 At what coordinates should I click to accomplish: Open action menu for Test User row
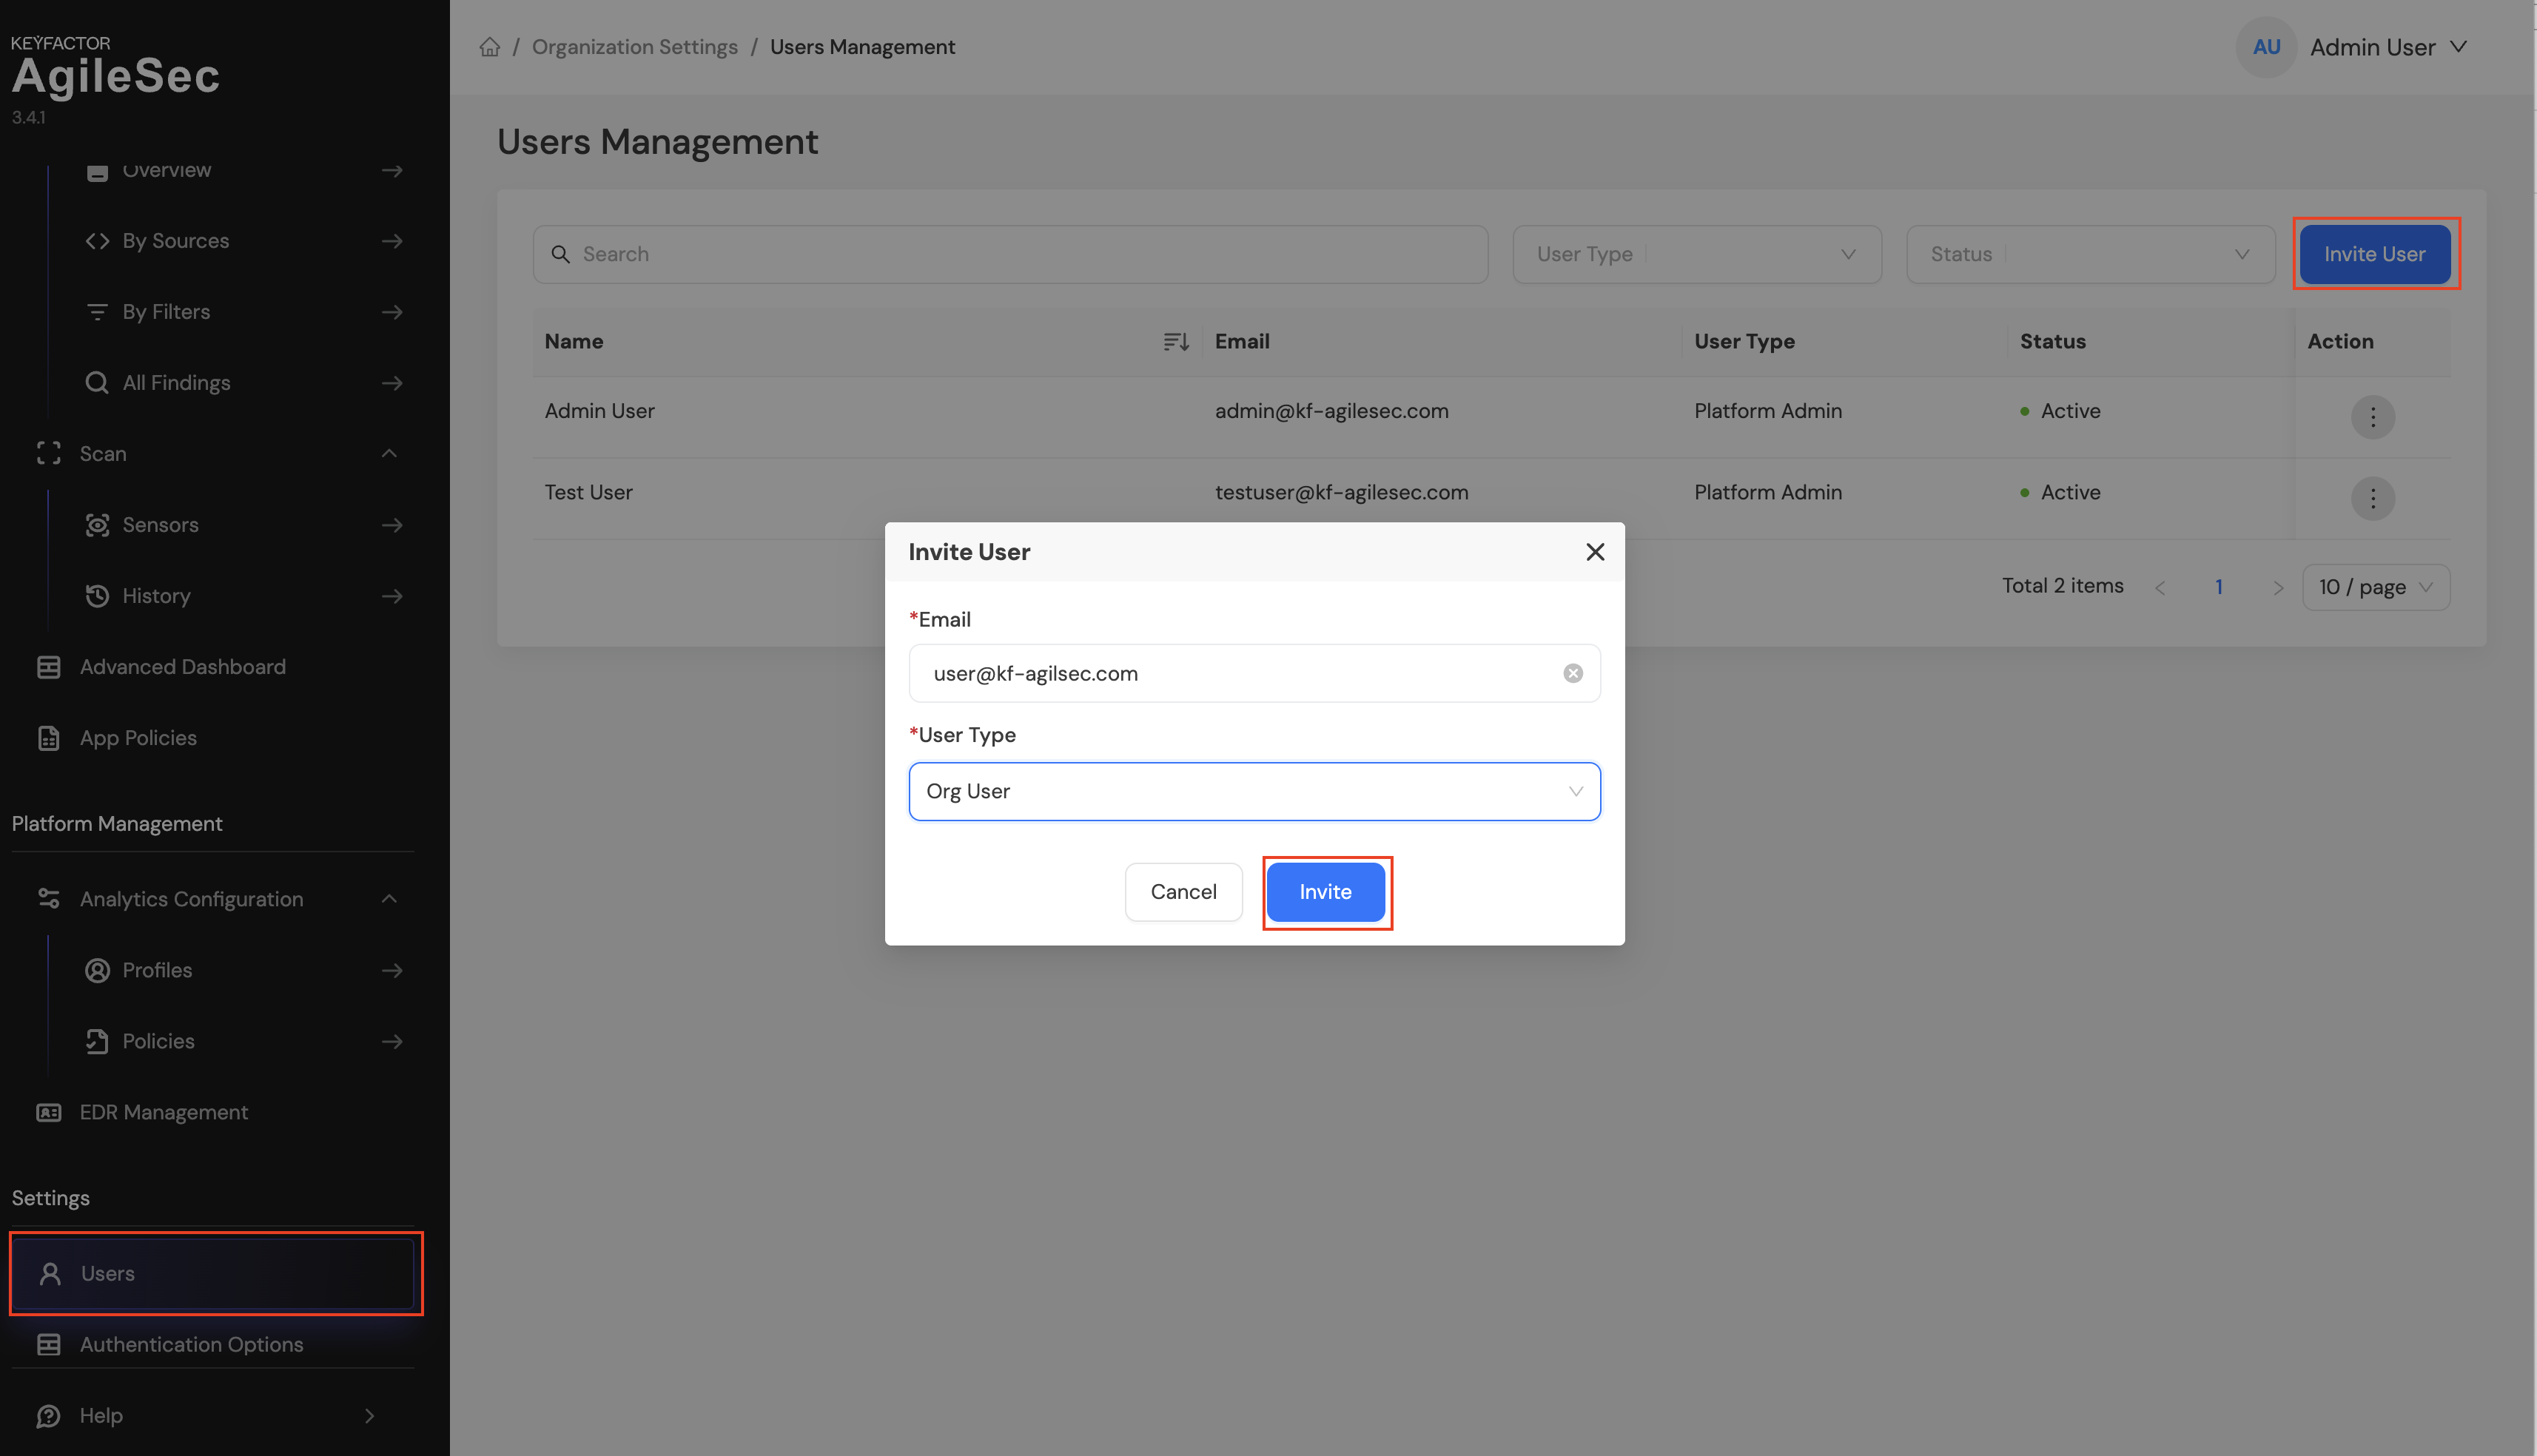pyautogui.click(x=2372, y=498)
